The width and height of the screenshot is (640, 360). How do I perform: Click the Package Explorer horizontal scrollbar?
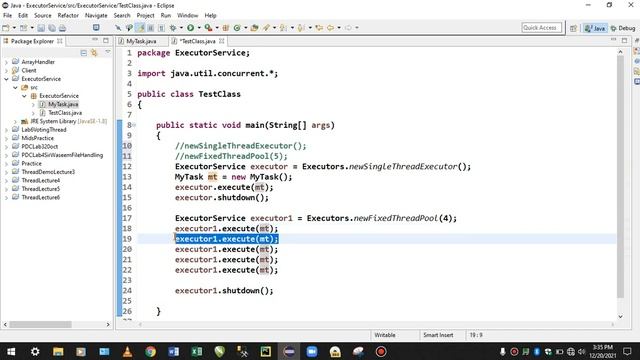[x=40, y=324]
